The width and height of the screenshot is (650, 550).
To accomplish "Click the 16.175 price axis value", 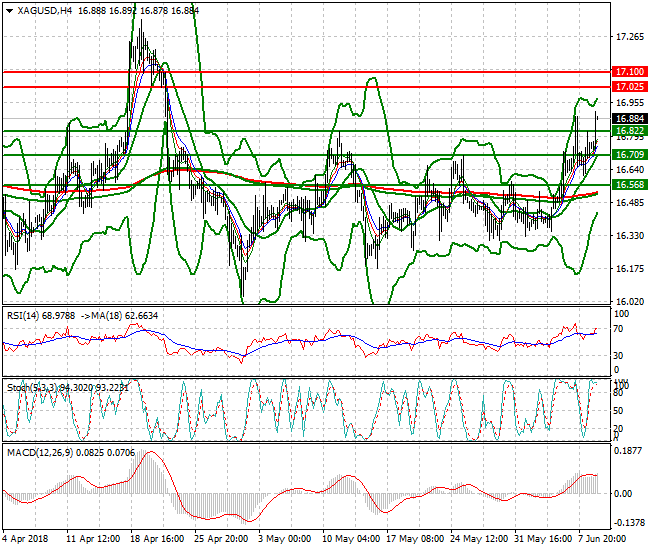I will 630,269.
